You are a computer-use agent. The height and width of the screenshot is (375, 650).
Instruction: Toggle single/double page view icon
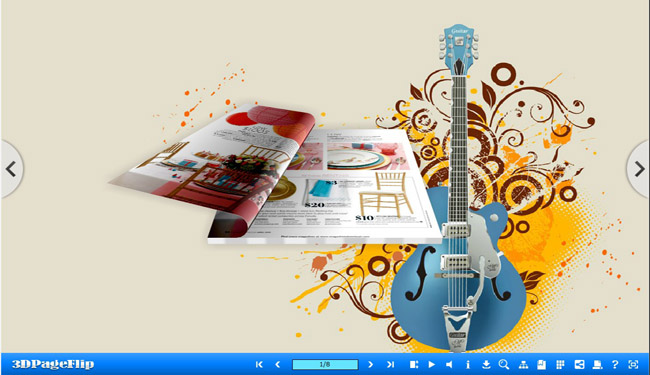[x=414, y=364]
